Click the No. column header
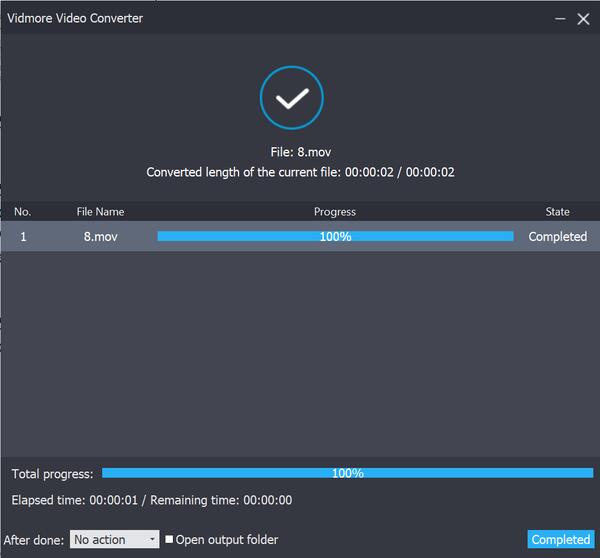Image resolution: width=600 pixels, height=558 pixels. (22, 212)
